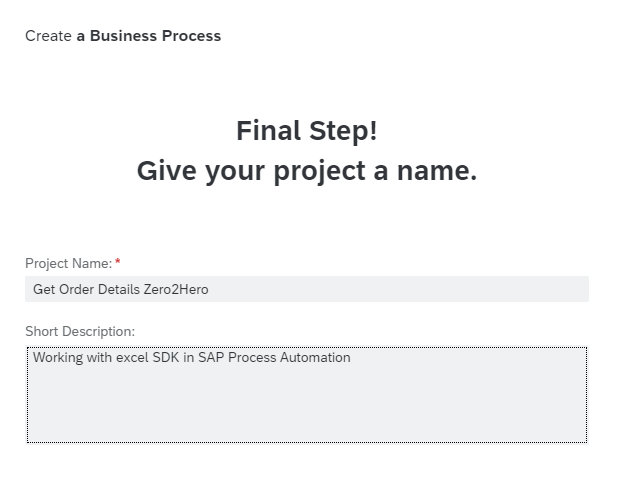This screenshot has height=495, width=621.
Task: Click the red required asterisk marker
Action: [x=118, y=263]
